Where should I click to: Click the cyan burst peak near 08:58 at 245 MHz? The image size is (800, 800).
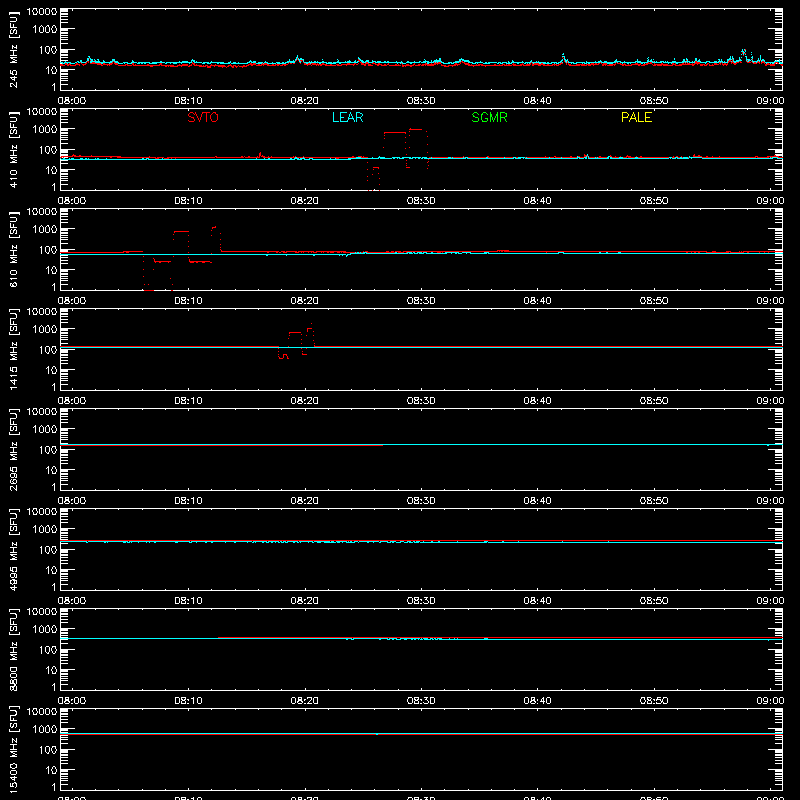coord(743,52)
